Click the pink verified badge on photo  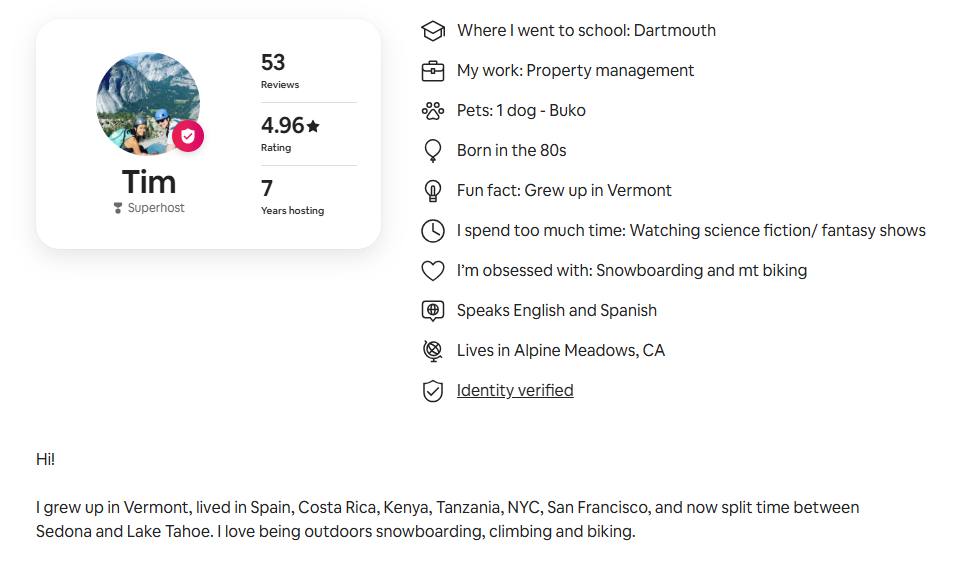coord(188,136)
